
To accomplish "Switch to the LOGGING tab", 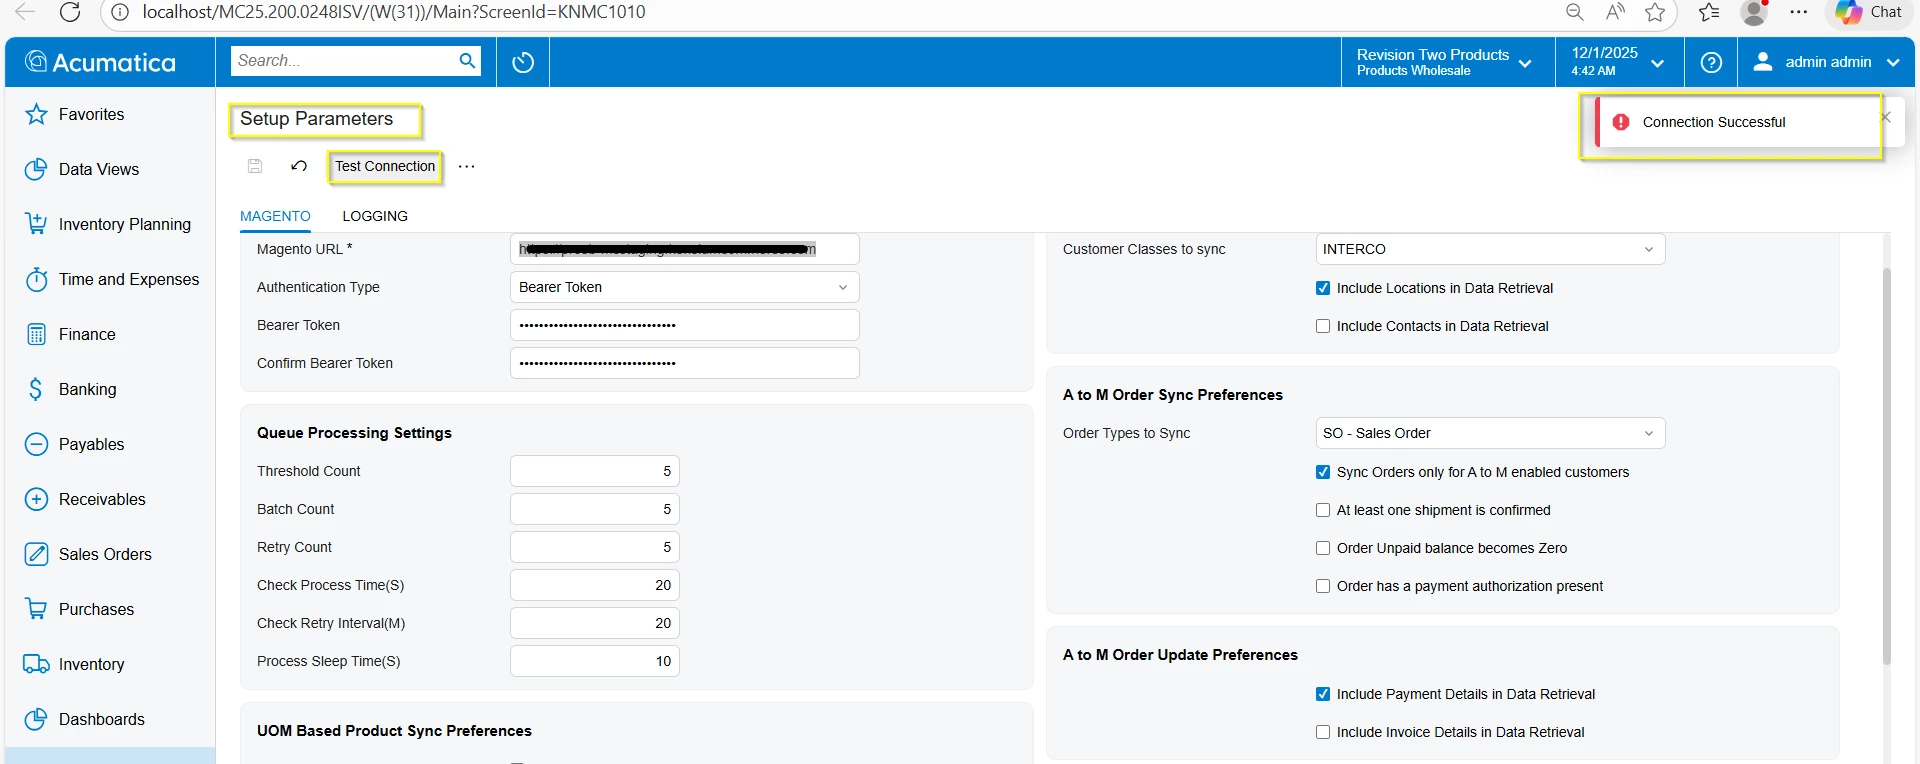I will coord(375,216).
